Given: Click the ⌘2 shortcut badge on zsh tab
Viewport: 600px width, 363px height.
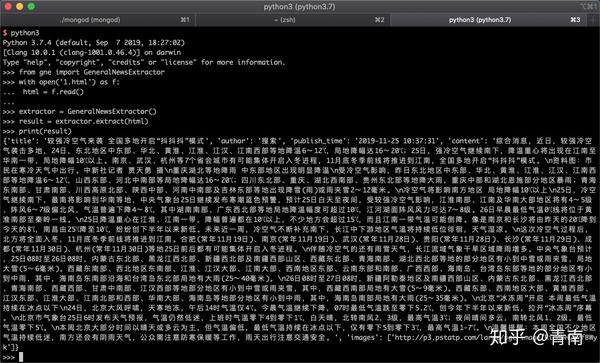Looking at the screenshot, I should coord(379,20).
